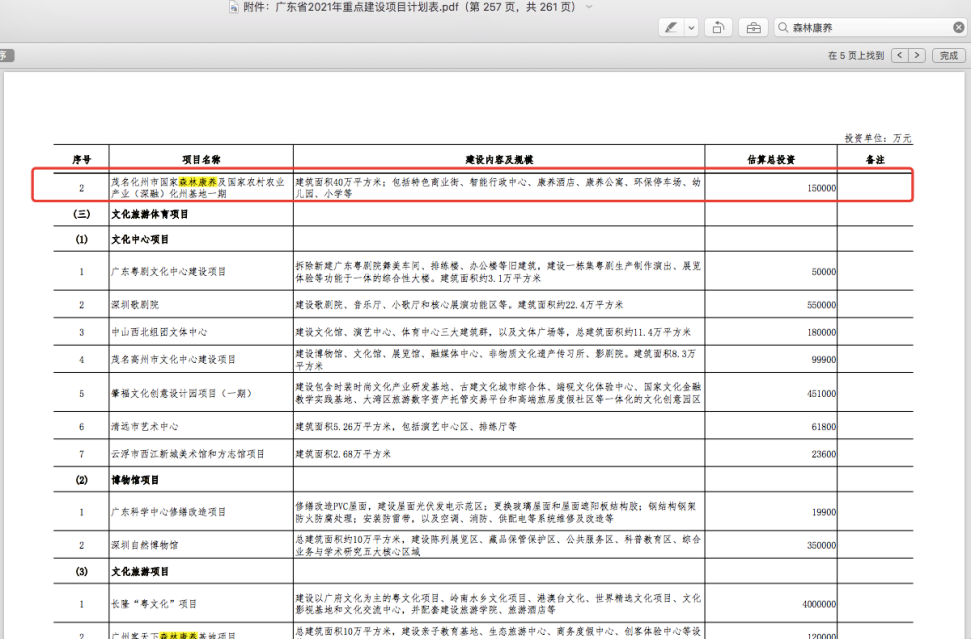Click project name 深圳歌剧院

click(135, 305)
